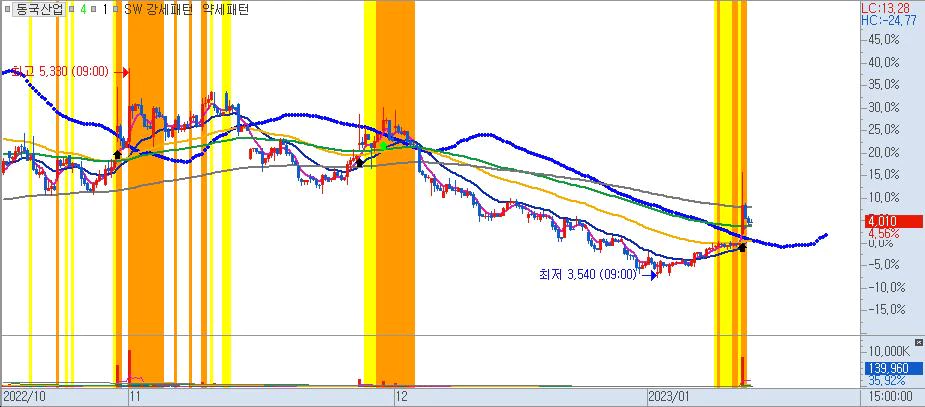Image resolution: width=925 pixels, height=407 pixels.
Task: Click the 15:00:00 time display
Action: pyautogui.click(x=890, y=395)
